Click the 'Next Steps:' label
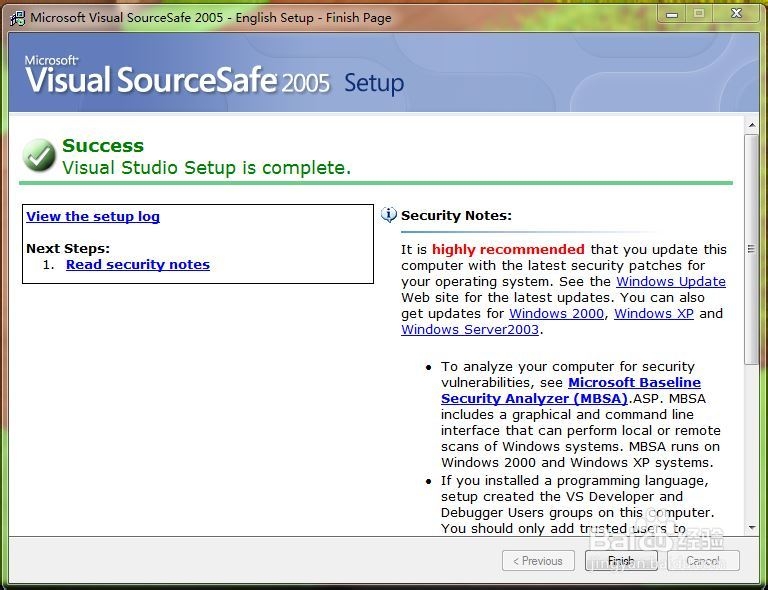The height and width of the screenshot is (590, 768). 68,248
